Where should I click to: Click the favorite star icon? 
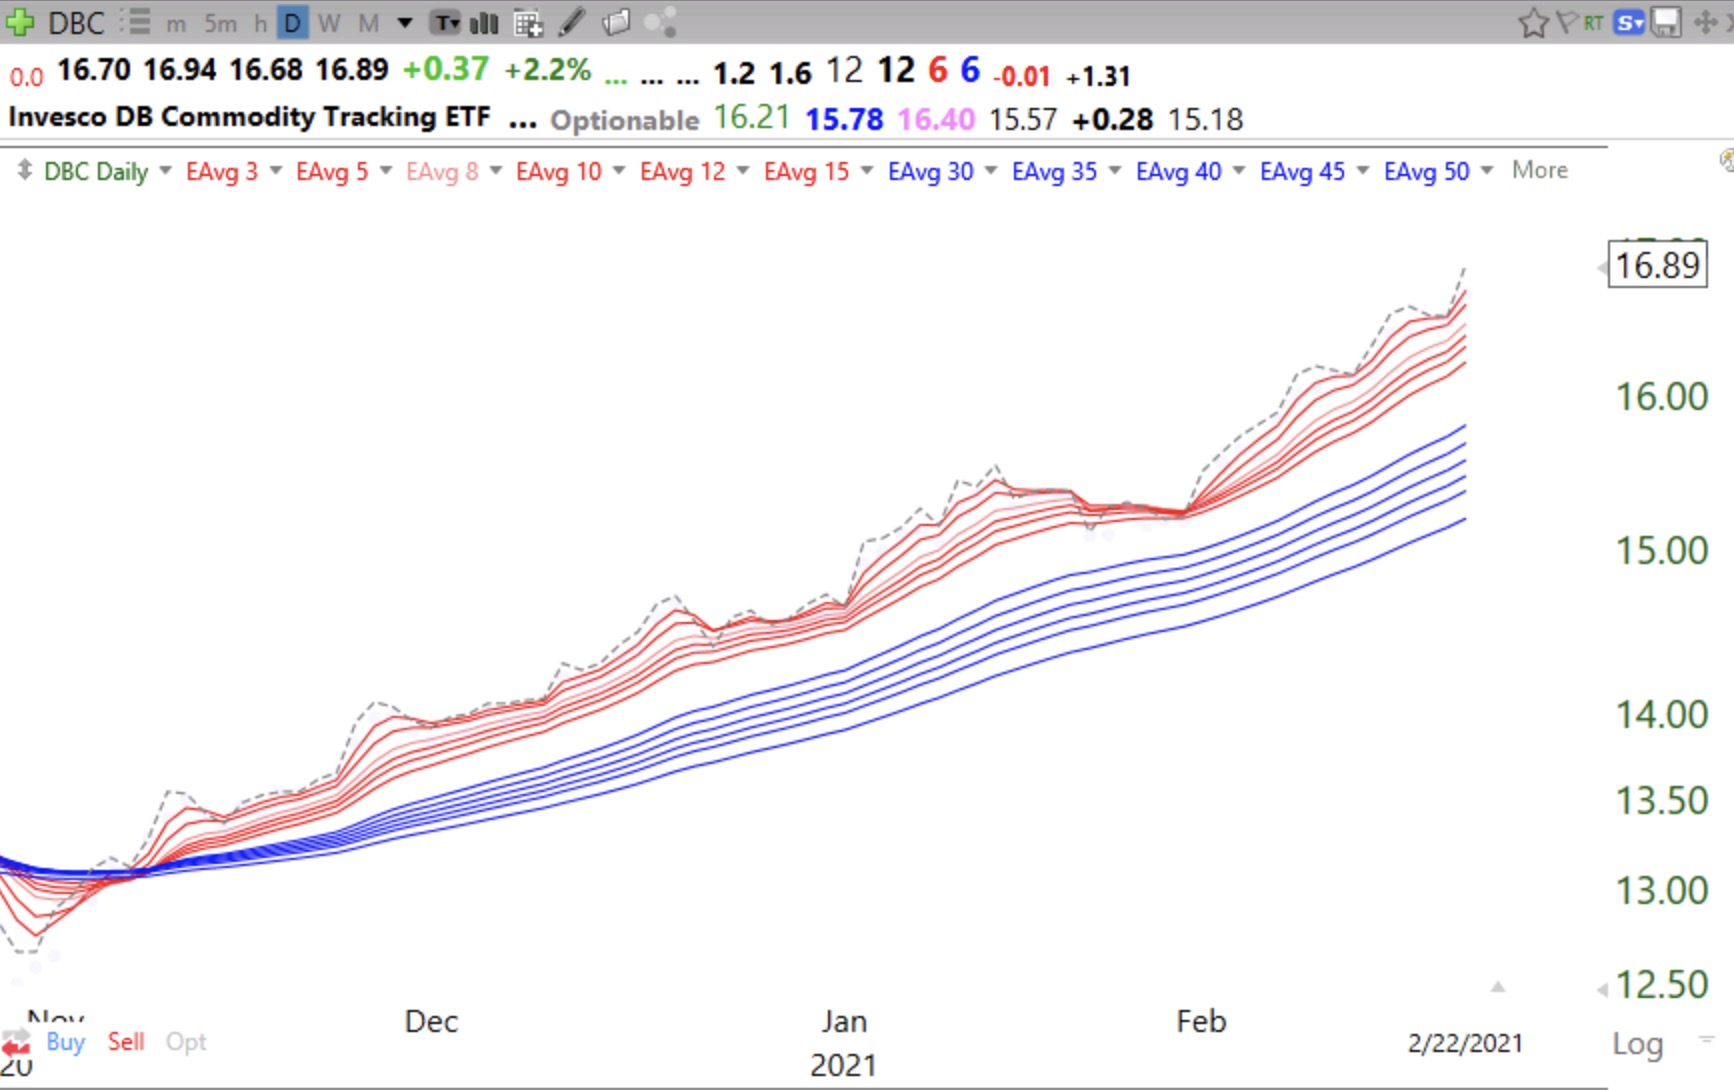[x=1533, y=22]
